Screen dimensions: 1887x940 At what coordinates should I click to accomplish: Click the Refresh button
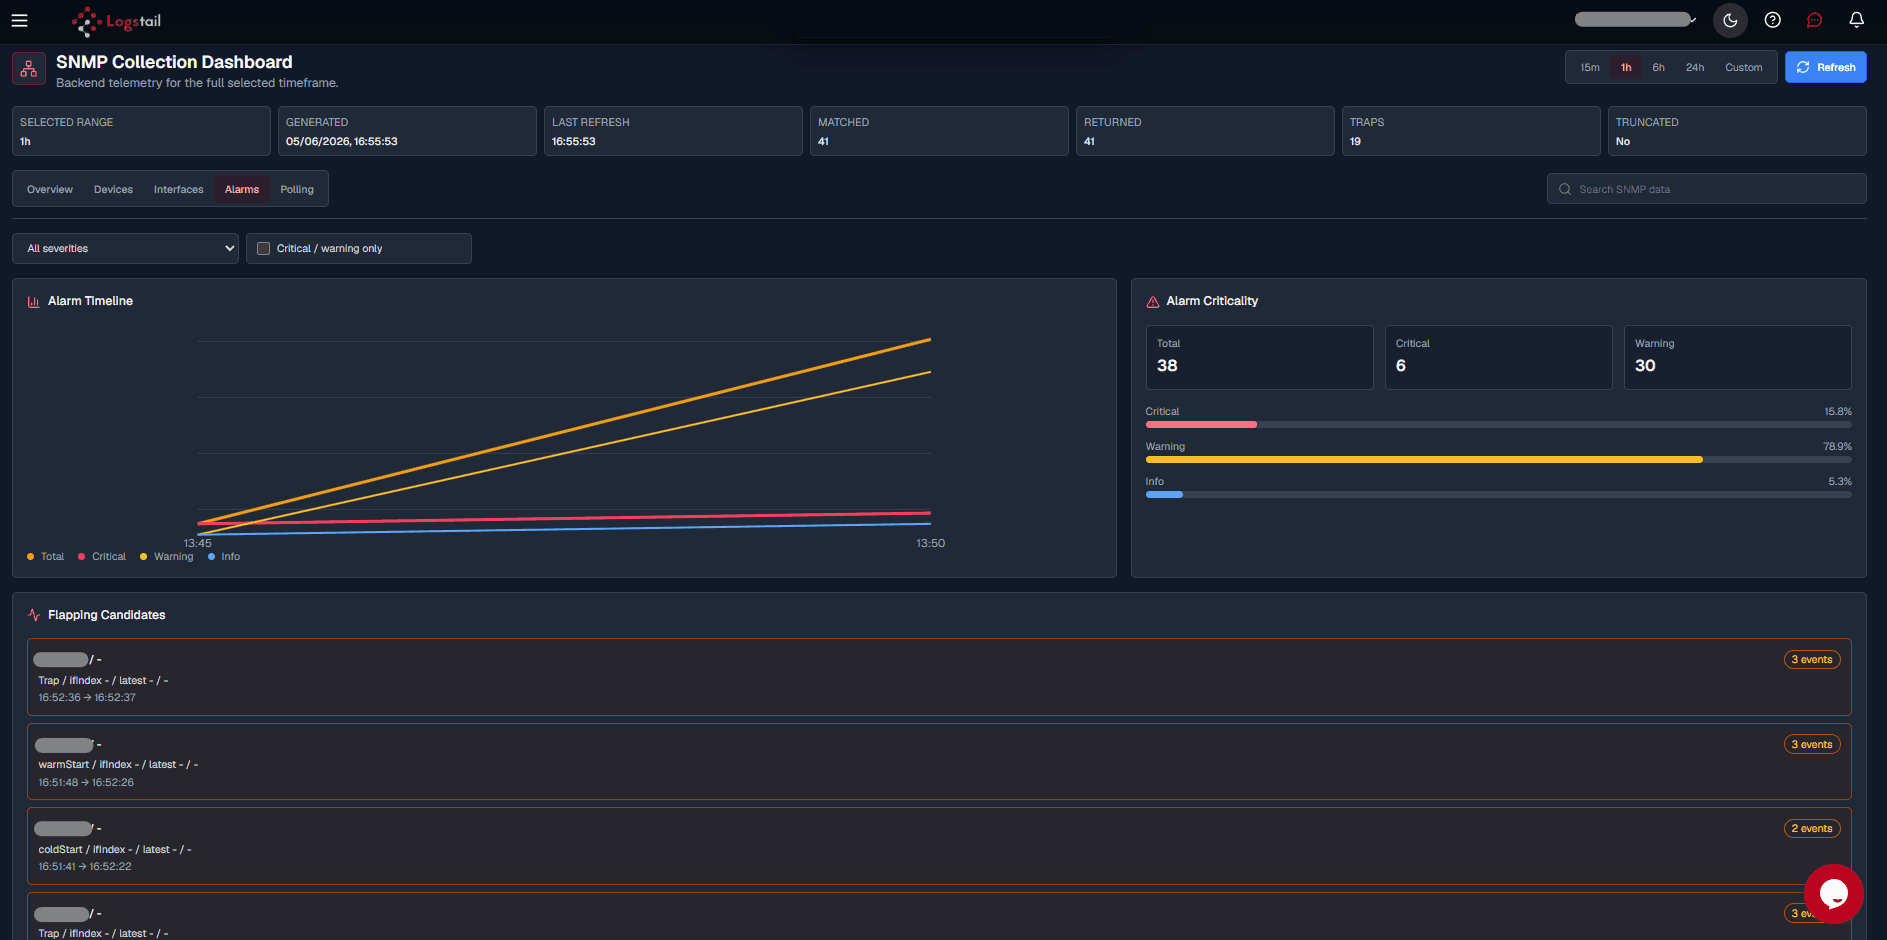click(x=1825, y=67)
